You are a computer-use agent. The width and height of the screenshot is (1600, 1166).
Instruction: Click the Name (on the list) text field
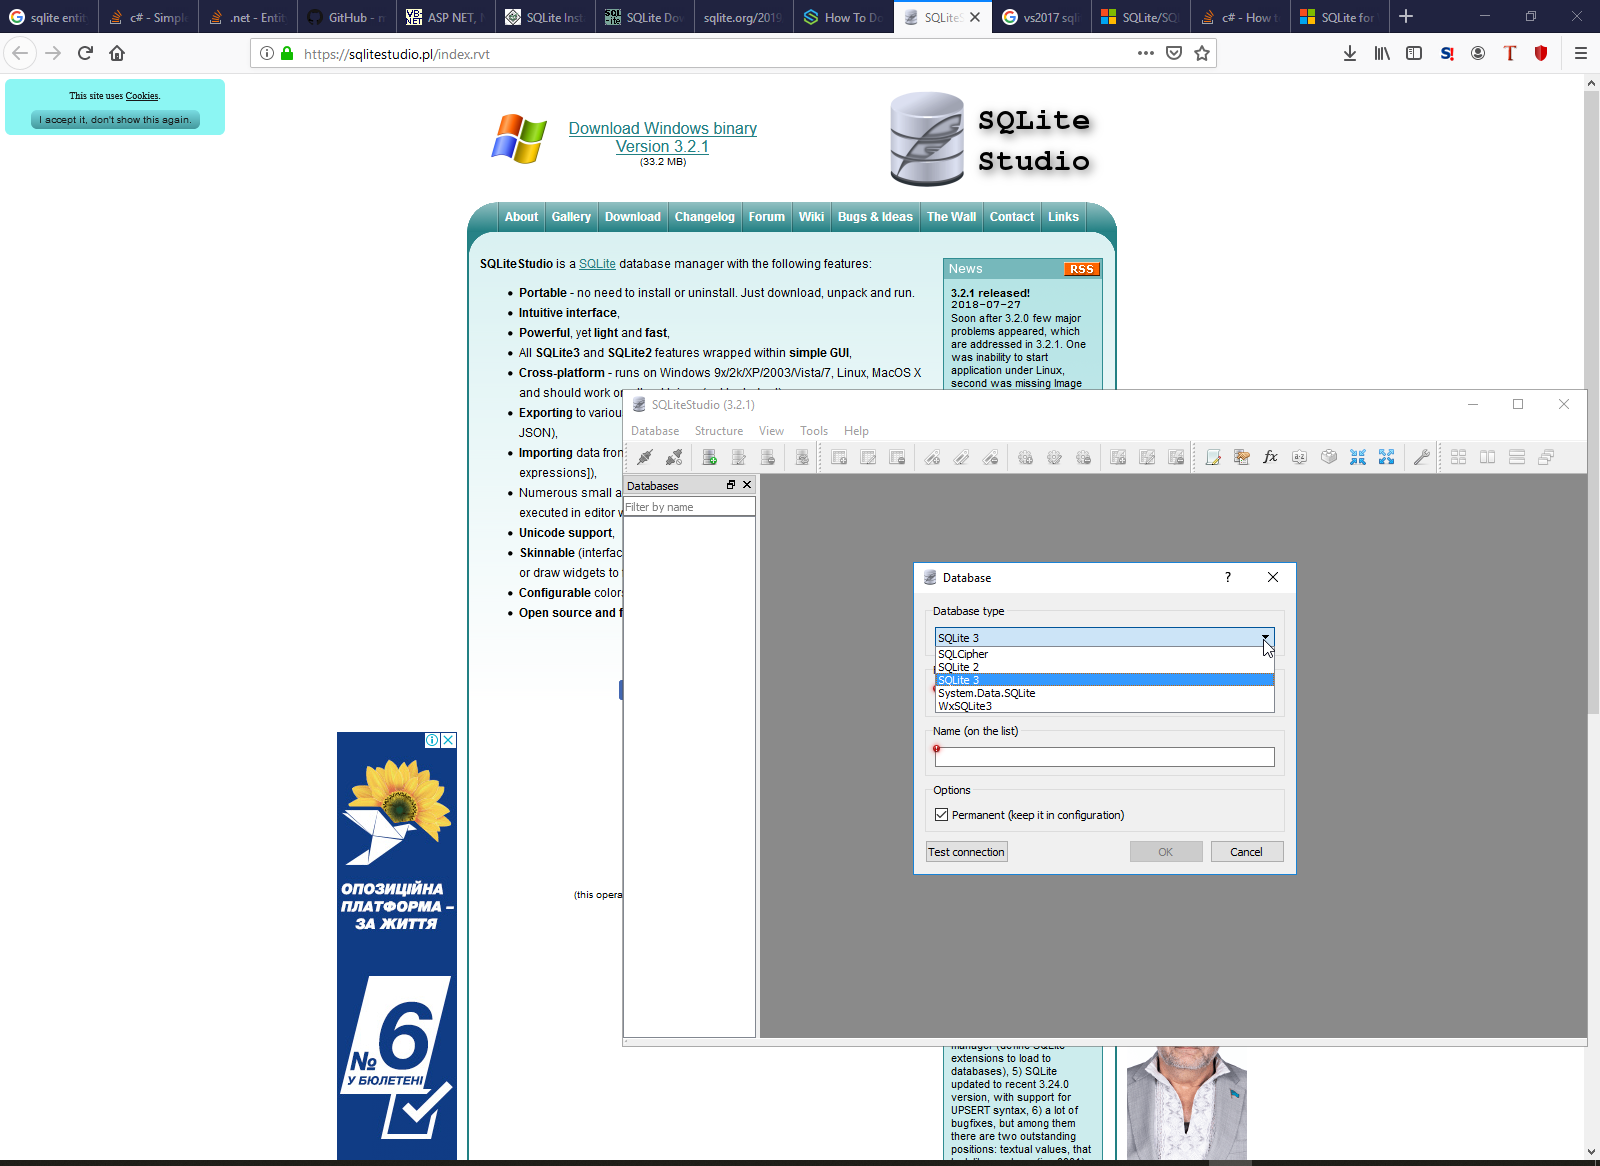(x=1104, y=757)
